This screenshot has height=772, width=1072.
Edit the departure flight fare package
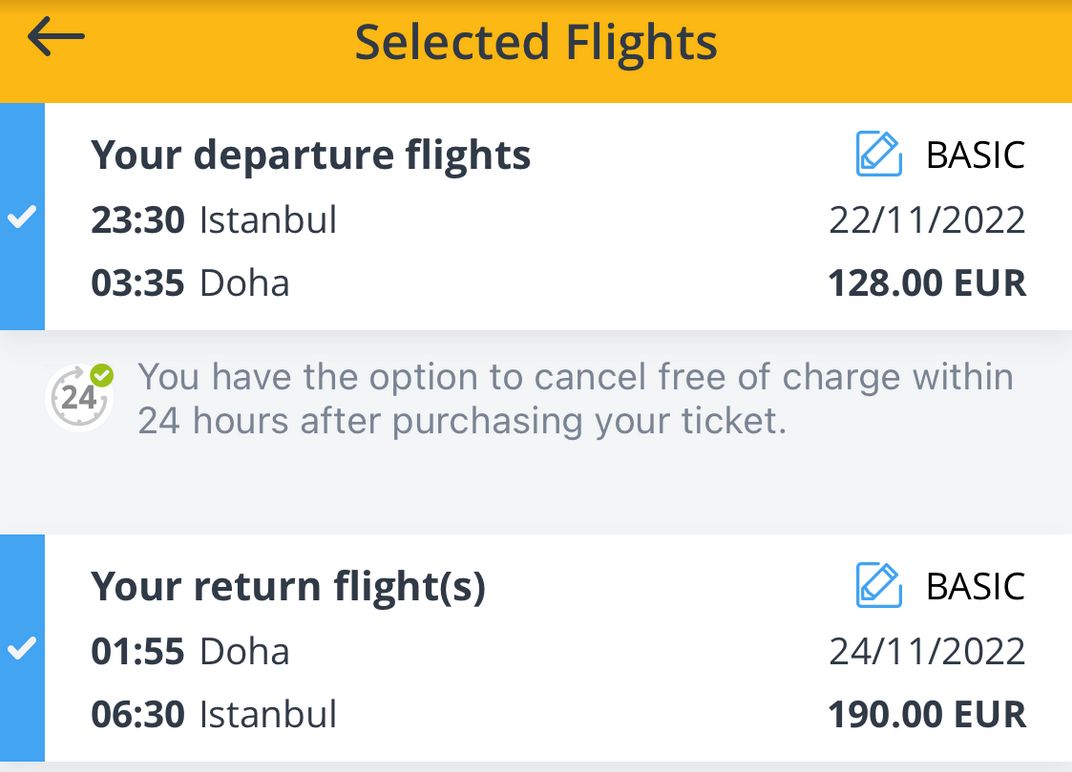coord(879,155)
